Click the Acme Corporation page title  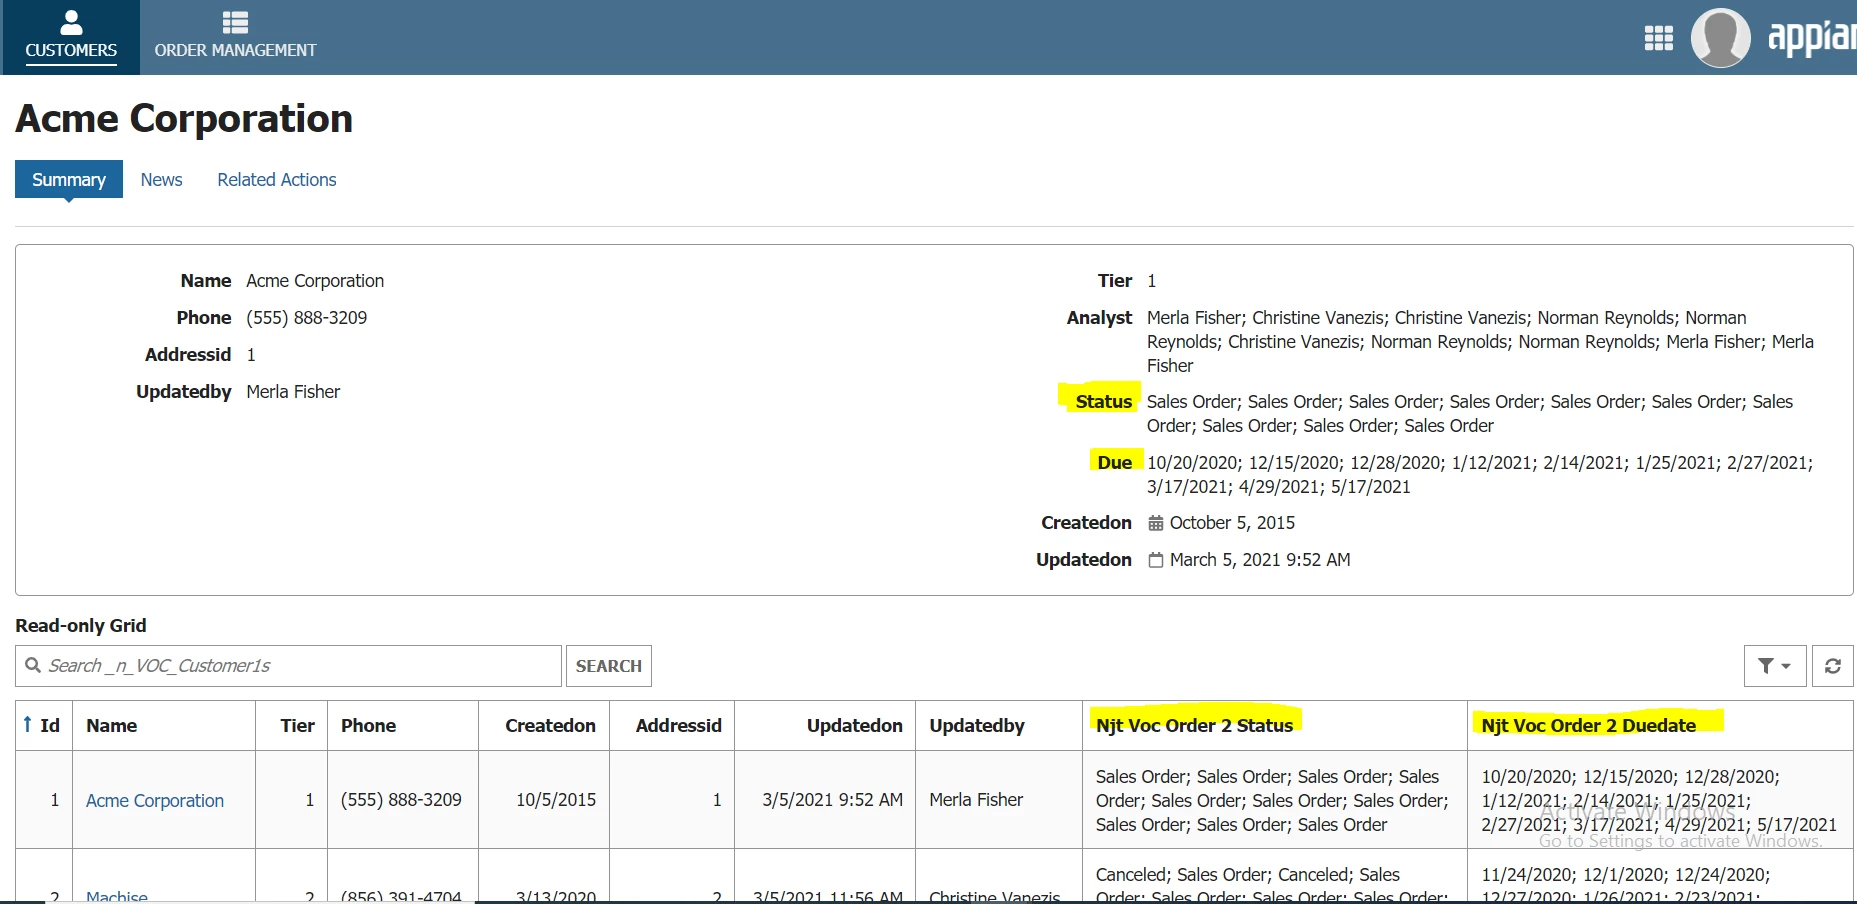click(x=184, y=118)
